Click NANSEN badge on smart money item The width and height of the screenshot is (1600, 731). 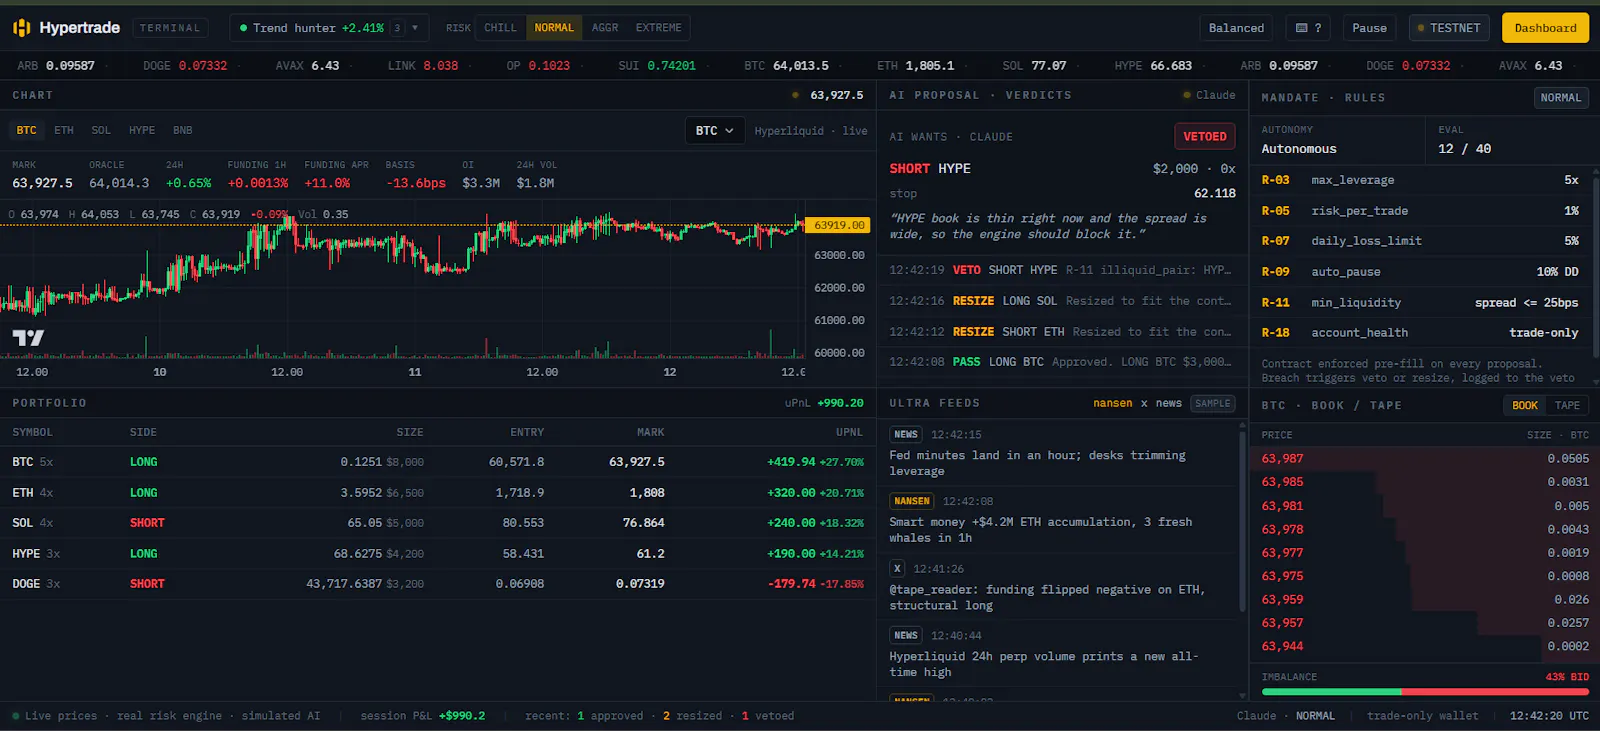point(912,501)
